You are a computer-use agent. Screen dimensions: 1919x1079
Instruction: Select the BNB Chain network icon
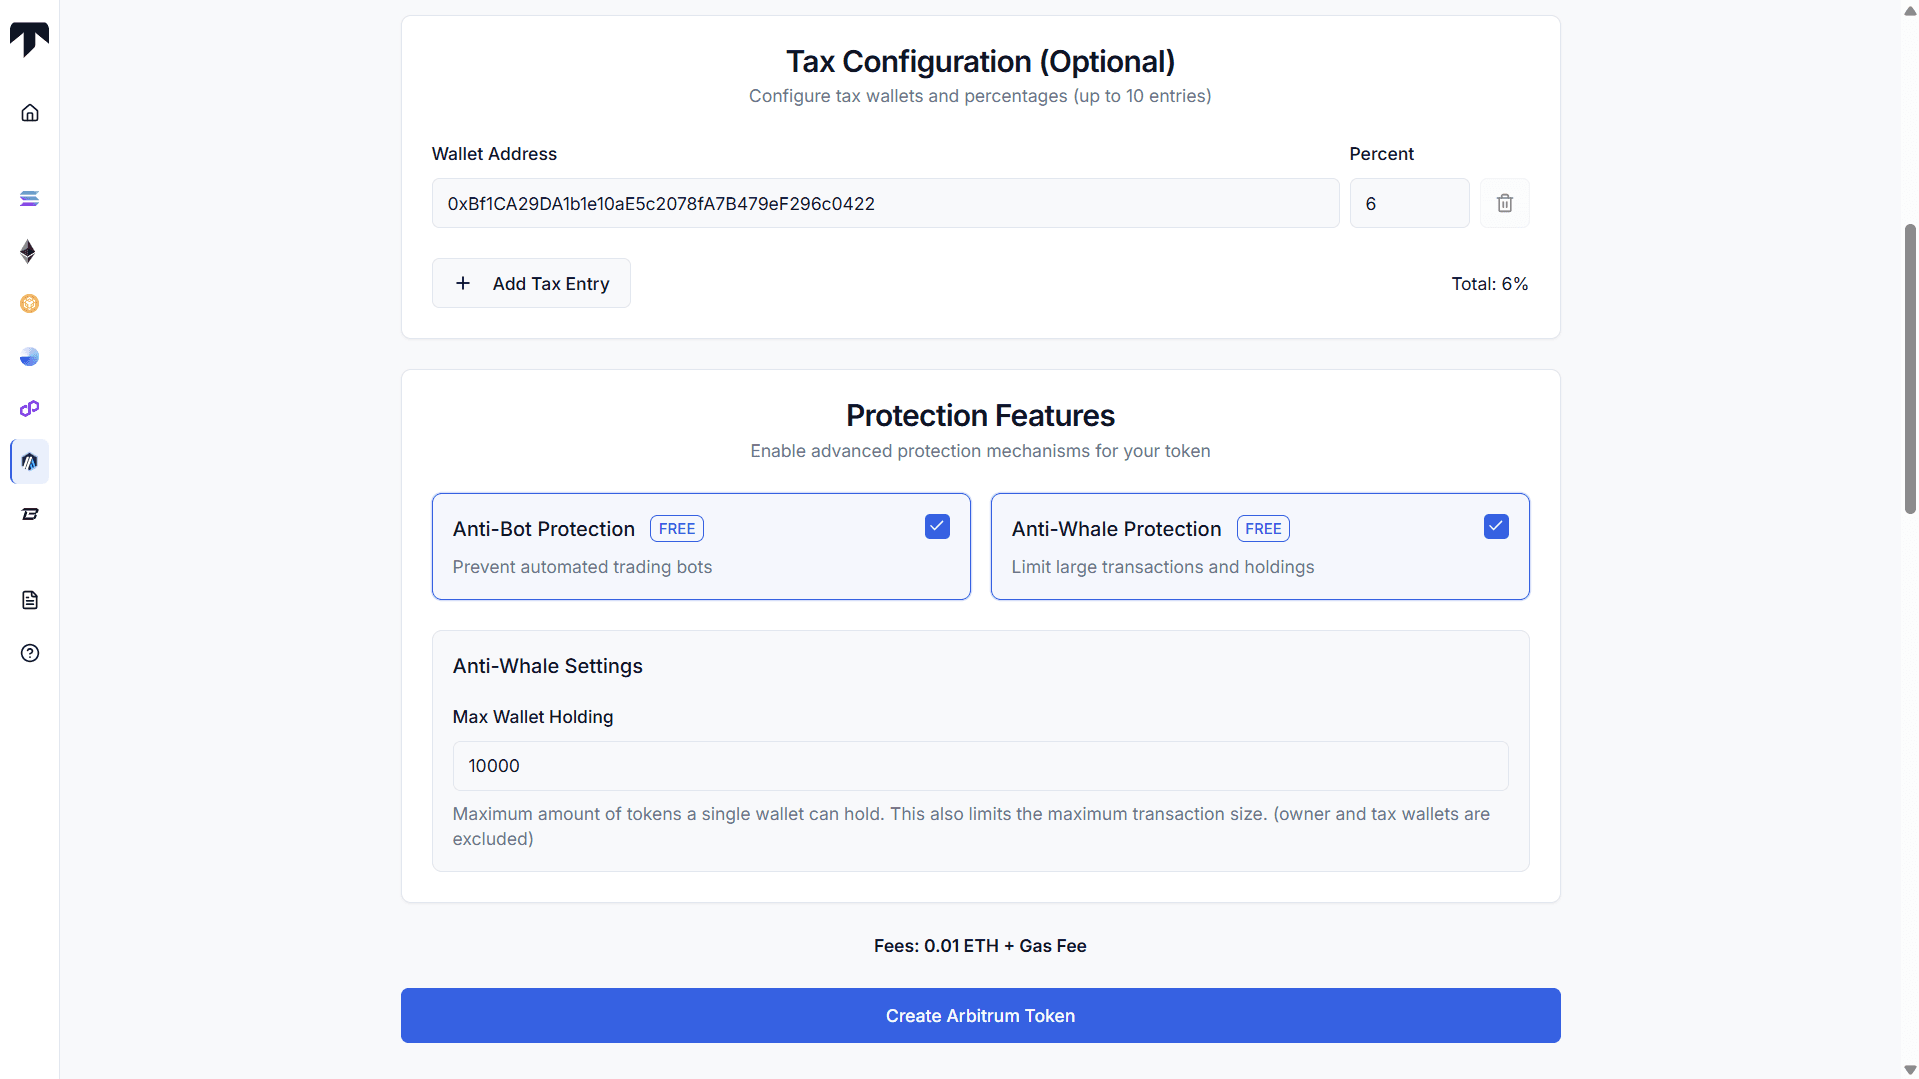pyautogui.click(x=30, y=304)
